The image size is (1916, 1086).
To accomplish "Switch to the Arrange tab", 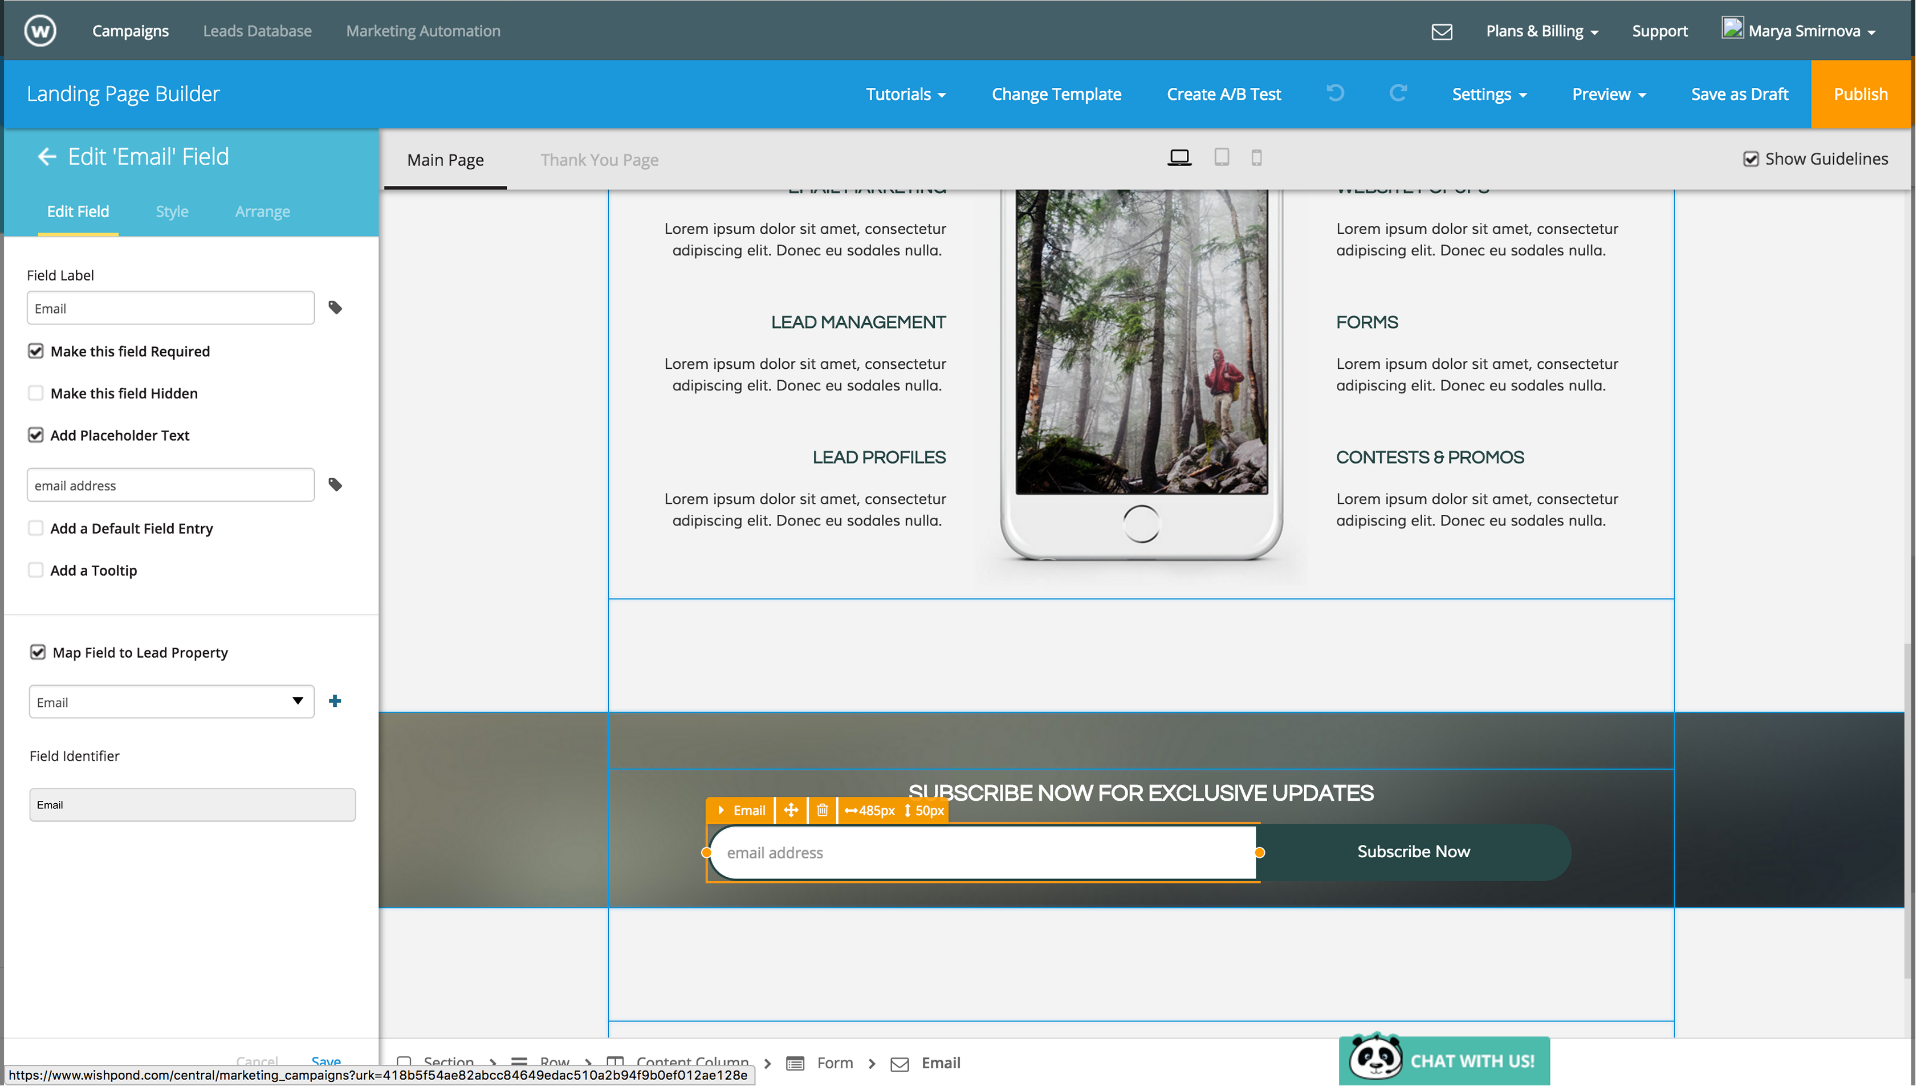I will [262, 212].
